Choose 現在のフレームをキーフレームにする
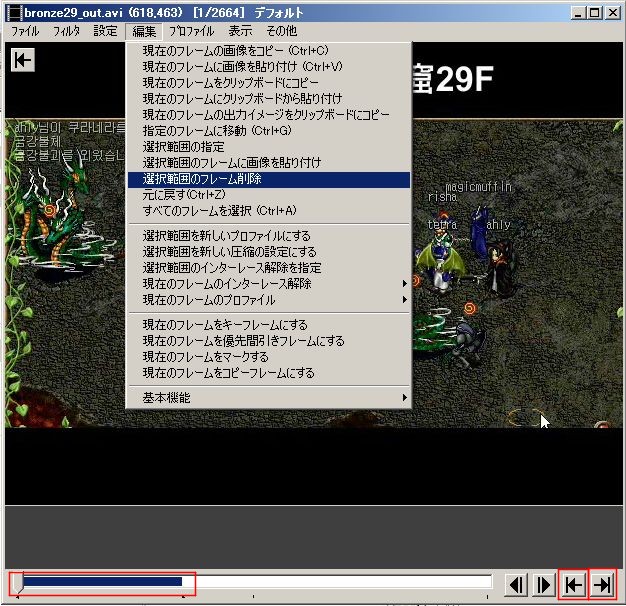The height and width of the screenshot is (606, 626). 269,325
